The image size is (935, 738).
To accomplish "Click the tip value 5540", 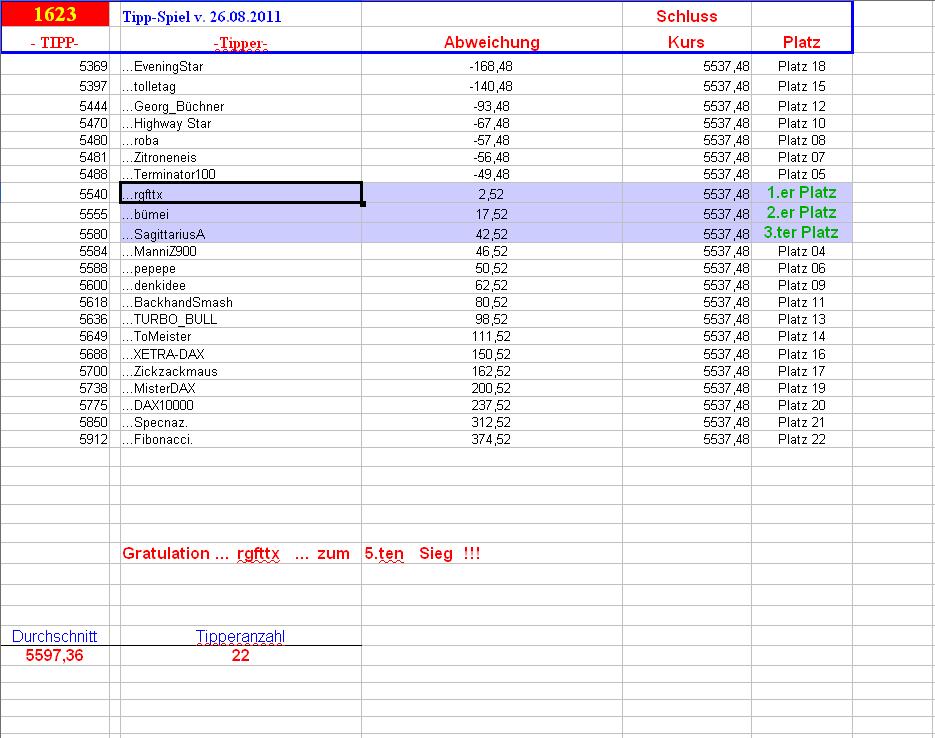I will click(x=55, y=194).
